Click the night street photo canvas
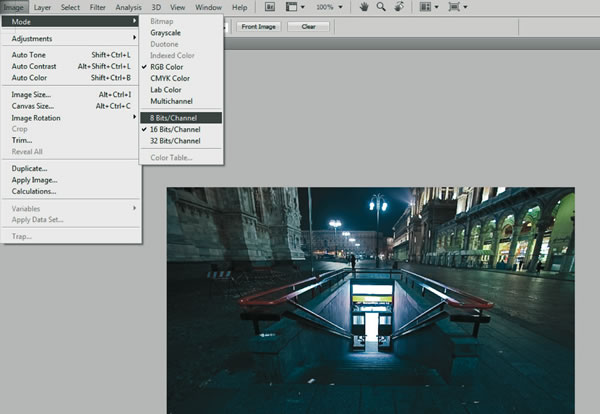The height and width of the screenshot is (414, 600). pos(371,300)
